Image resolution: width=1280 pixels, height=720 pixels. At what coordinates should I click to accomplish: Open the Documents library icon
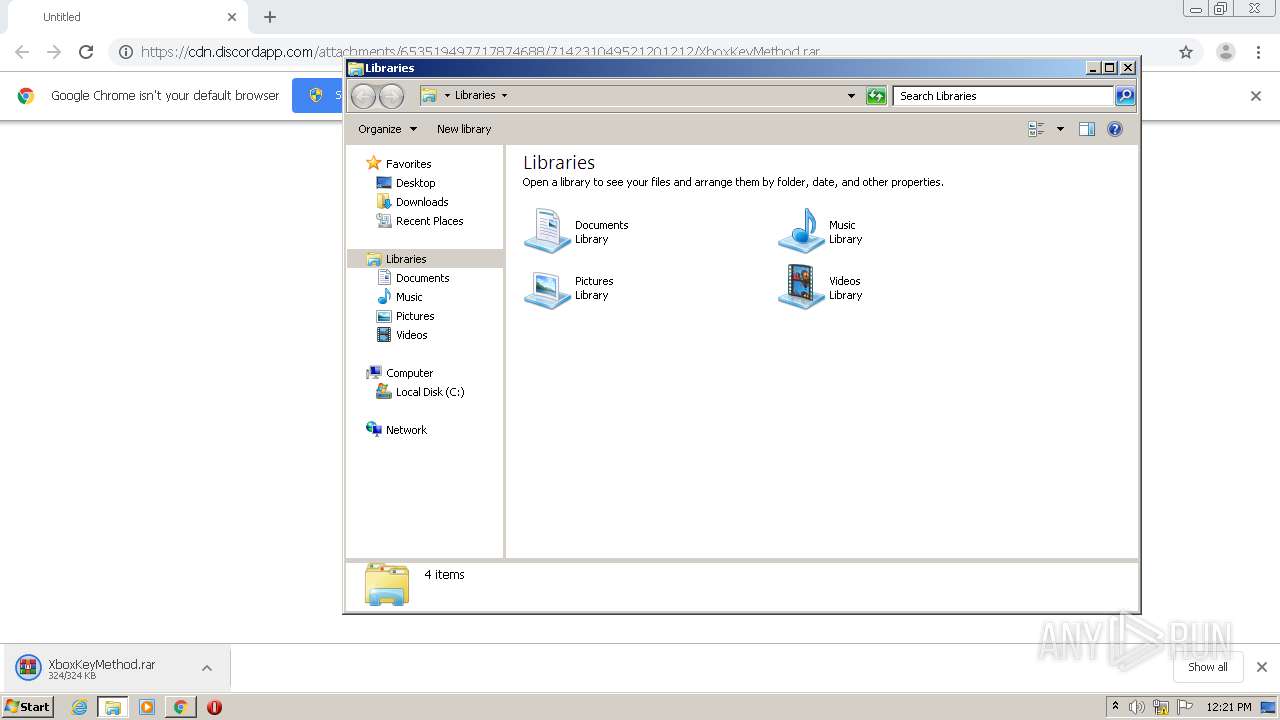coord(547,231)
